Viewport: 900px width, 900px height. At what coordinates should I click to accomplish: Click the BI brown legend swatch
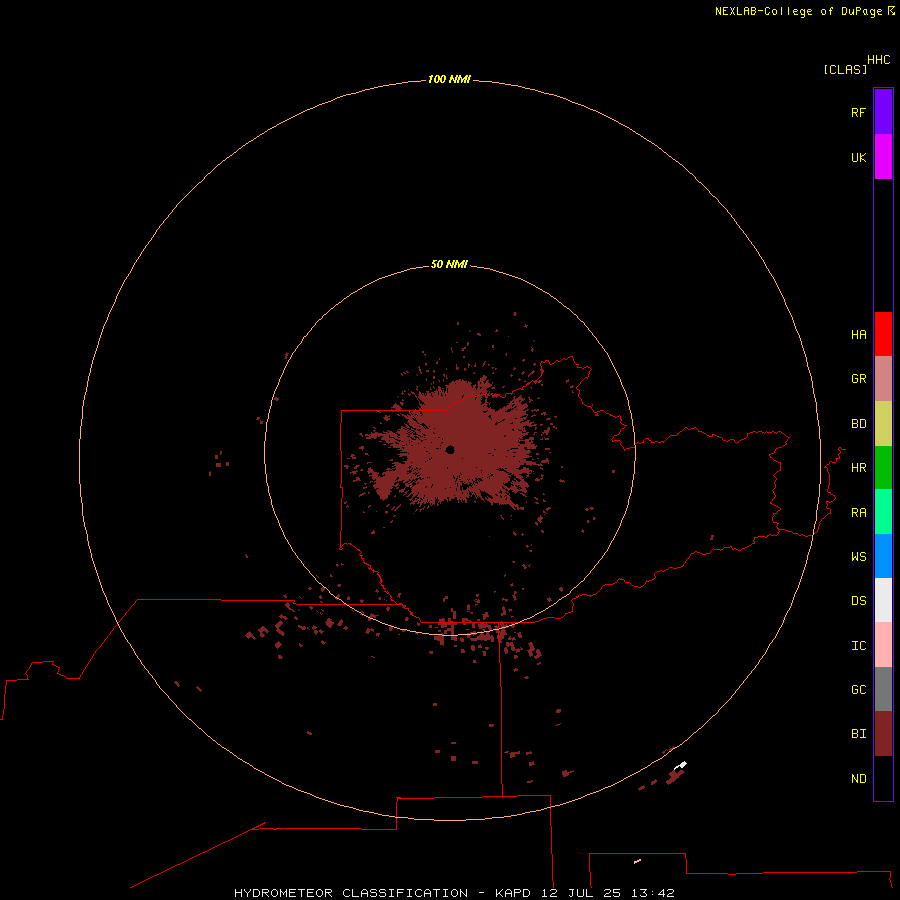click(883, 734)
